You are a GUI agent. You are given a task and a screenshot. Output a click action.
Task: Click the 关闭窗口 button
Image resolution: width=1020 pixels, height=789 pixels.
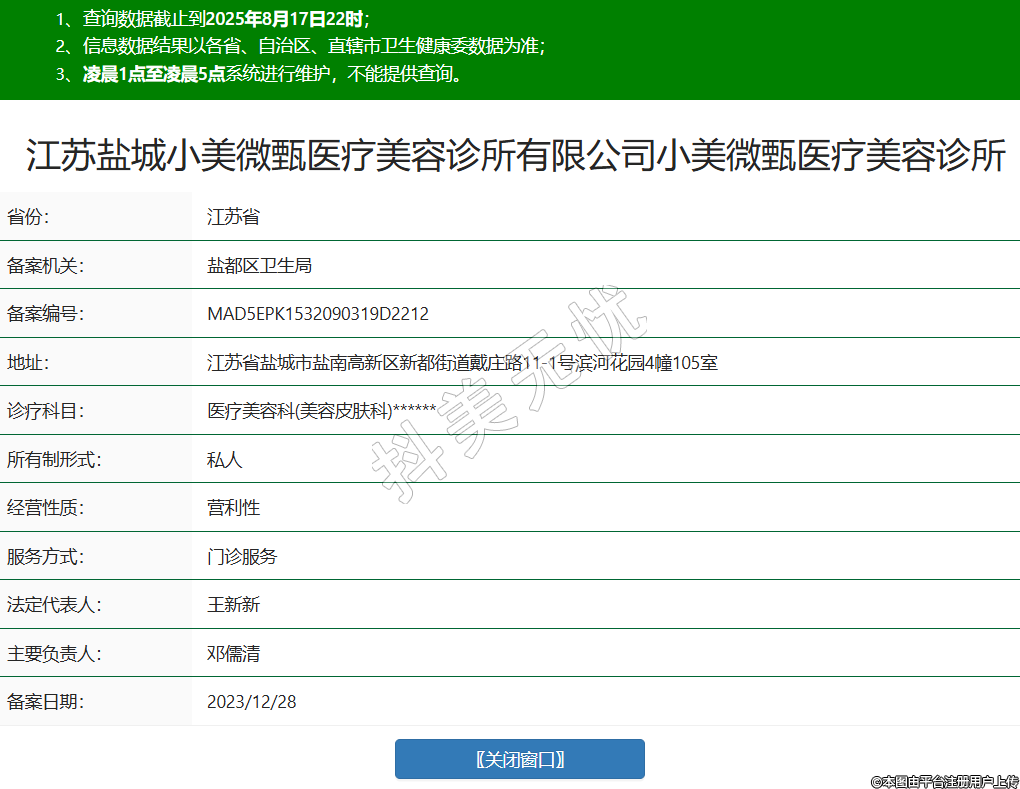519,759
